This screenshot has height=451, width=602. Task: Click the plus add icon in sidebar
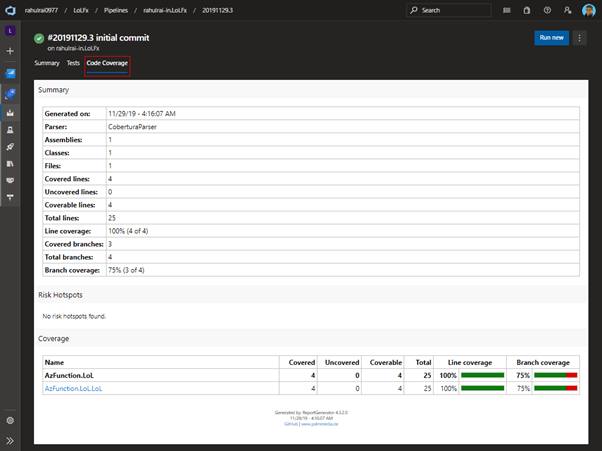[x=10, y=51]
